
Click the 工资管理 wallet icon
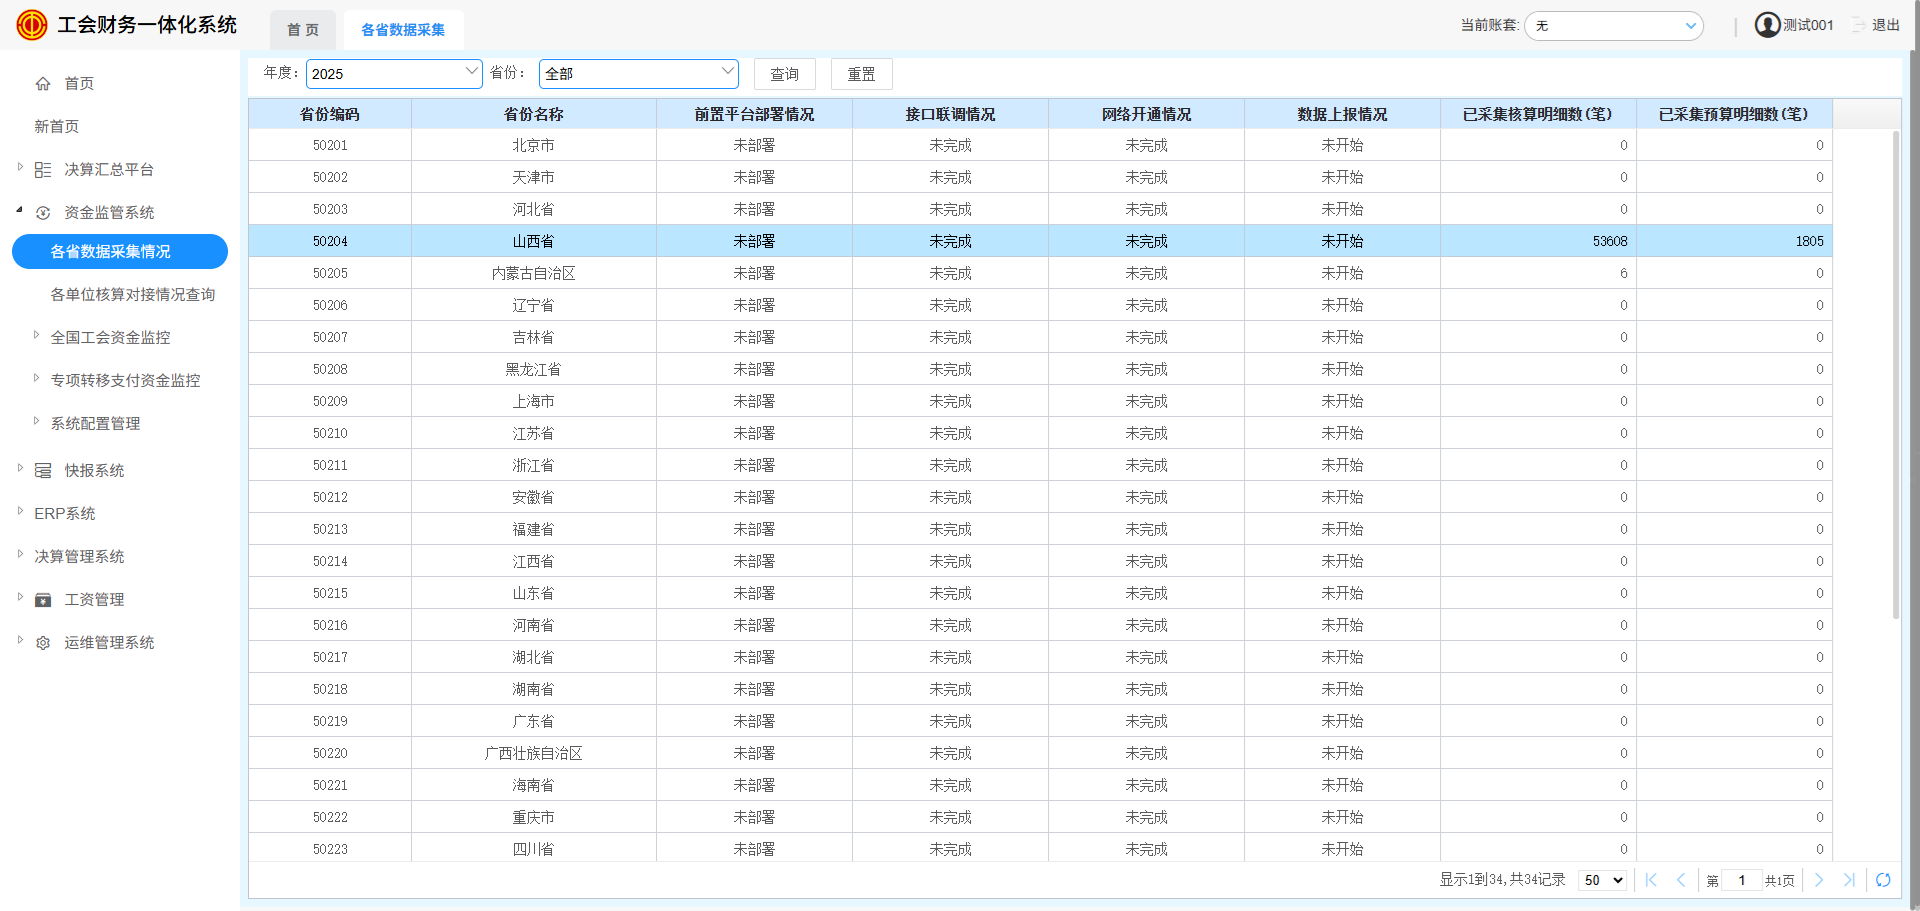coord(43,600)
